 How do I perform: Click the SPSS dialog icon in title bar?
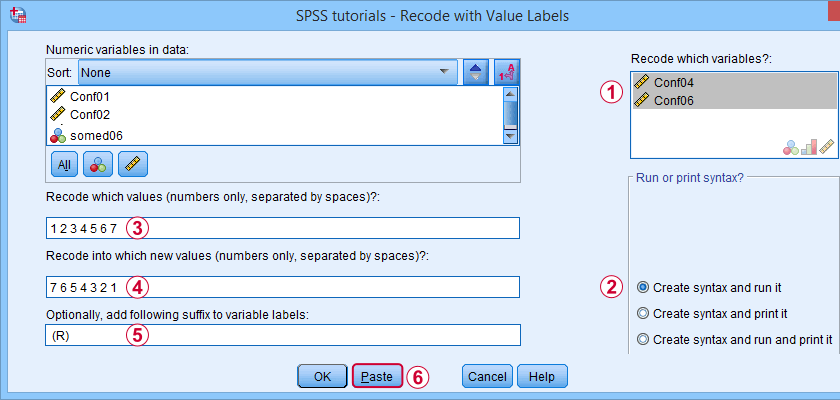click(x=19, y=15)
